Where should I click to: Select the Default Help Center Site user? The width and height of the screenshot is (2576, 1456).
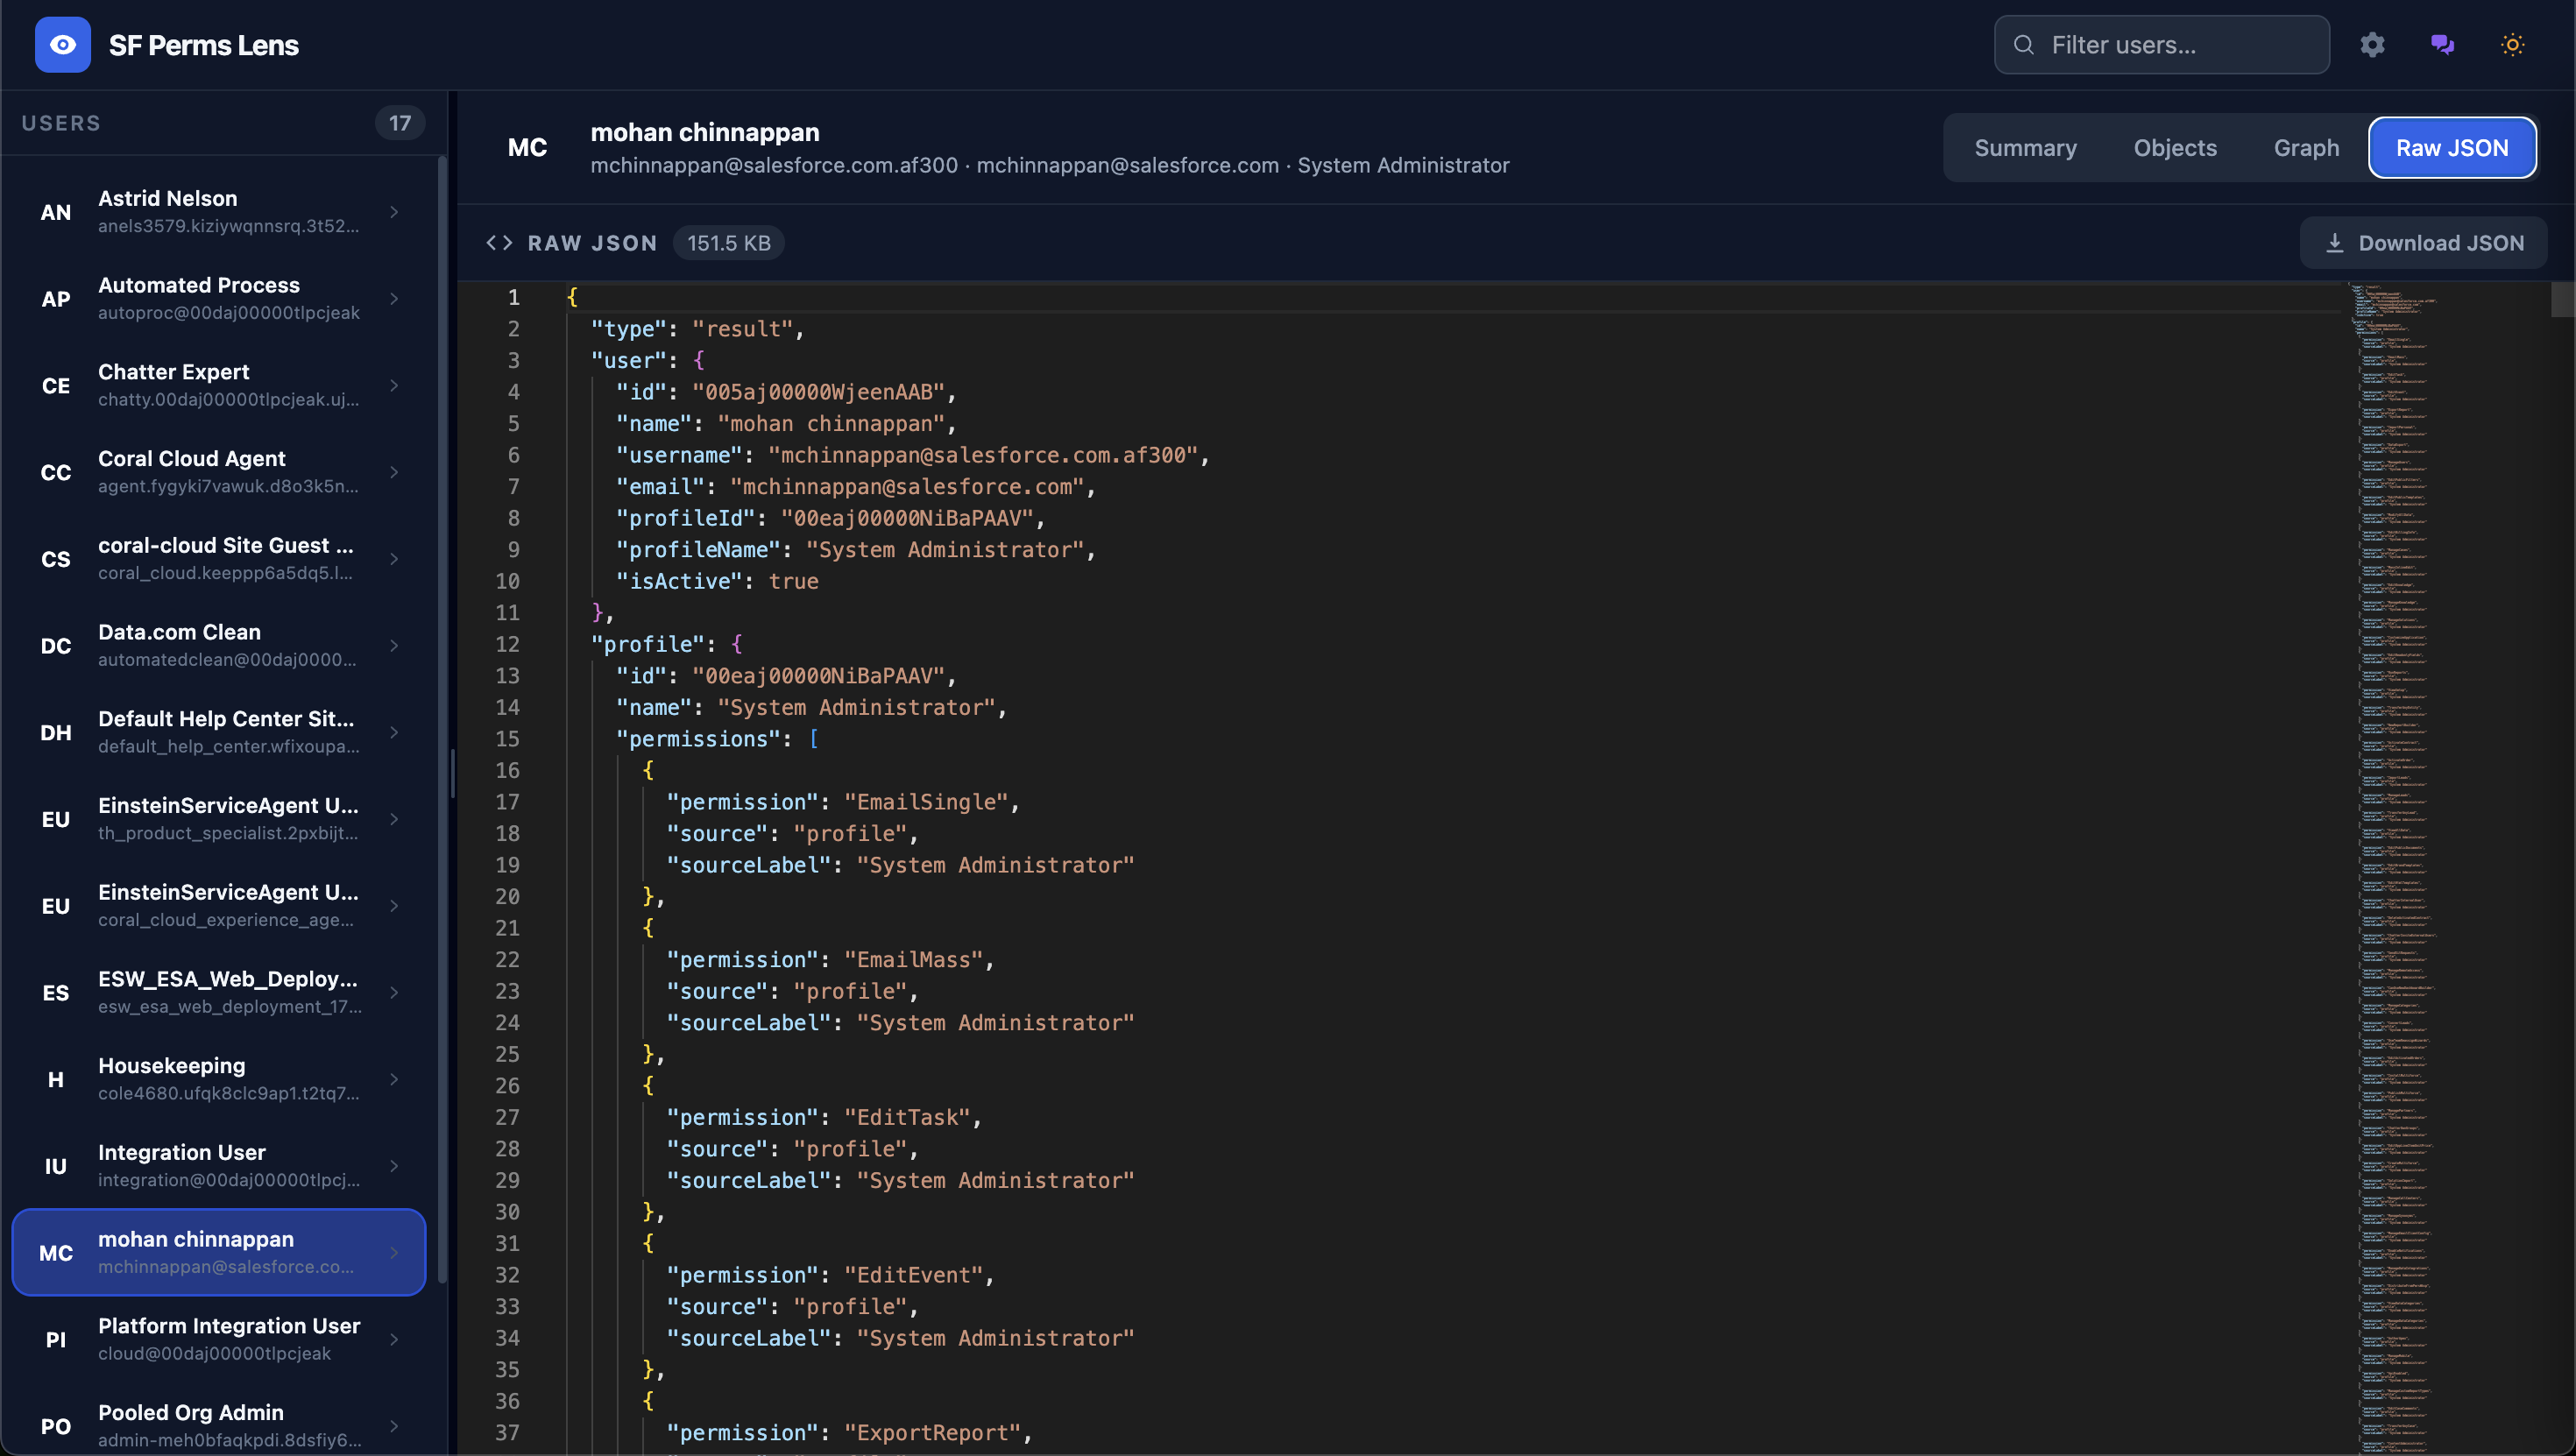219,733
